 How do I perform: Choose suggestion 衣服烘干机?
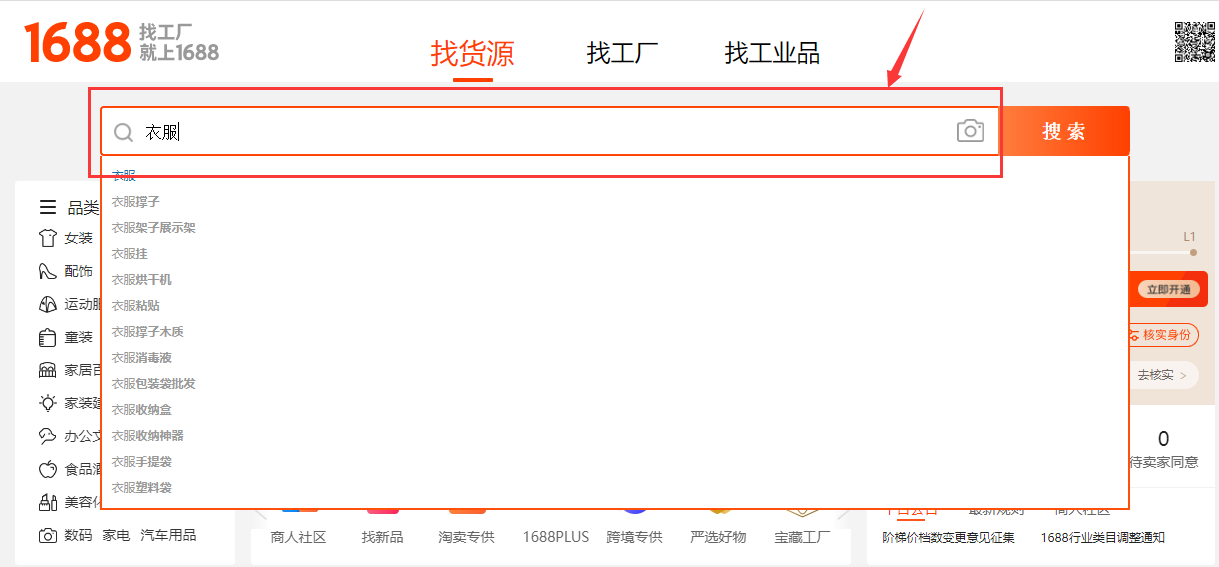click(x=141, y=279)
